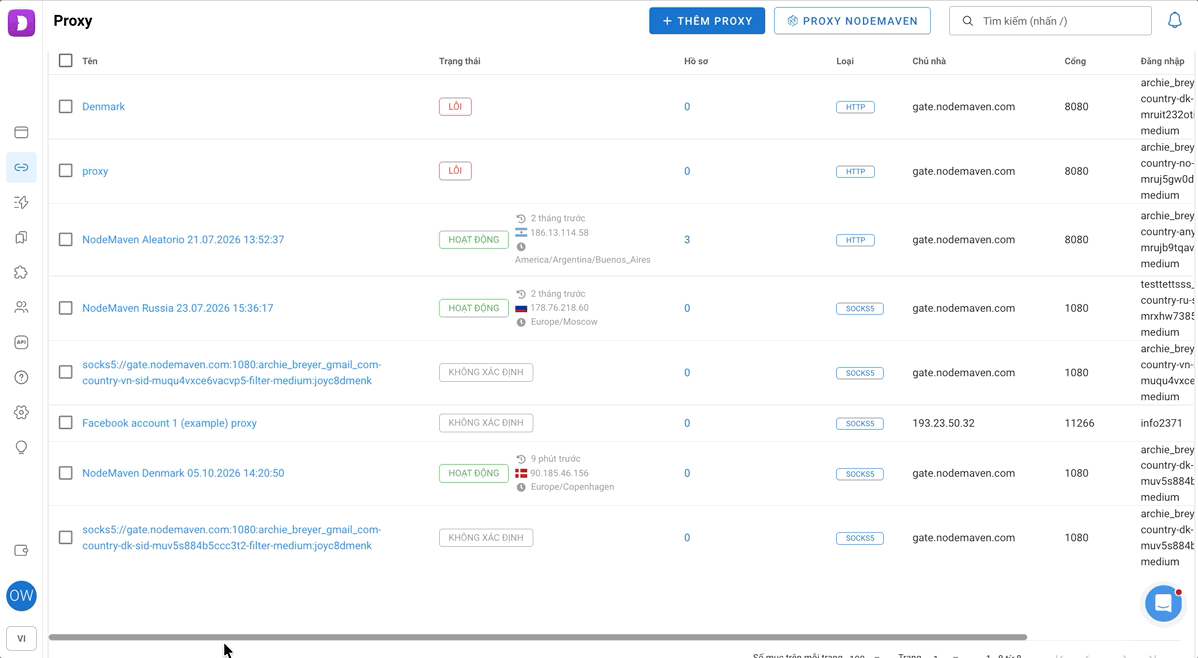Open the help question mark icon

click(x=21, y=378)
